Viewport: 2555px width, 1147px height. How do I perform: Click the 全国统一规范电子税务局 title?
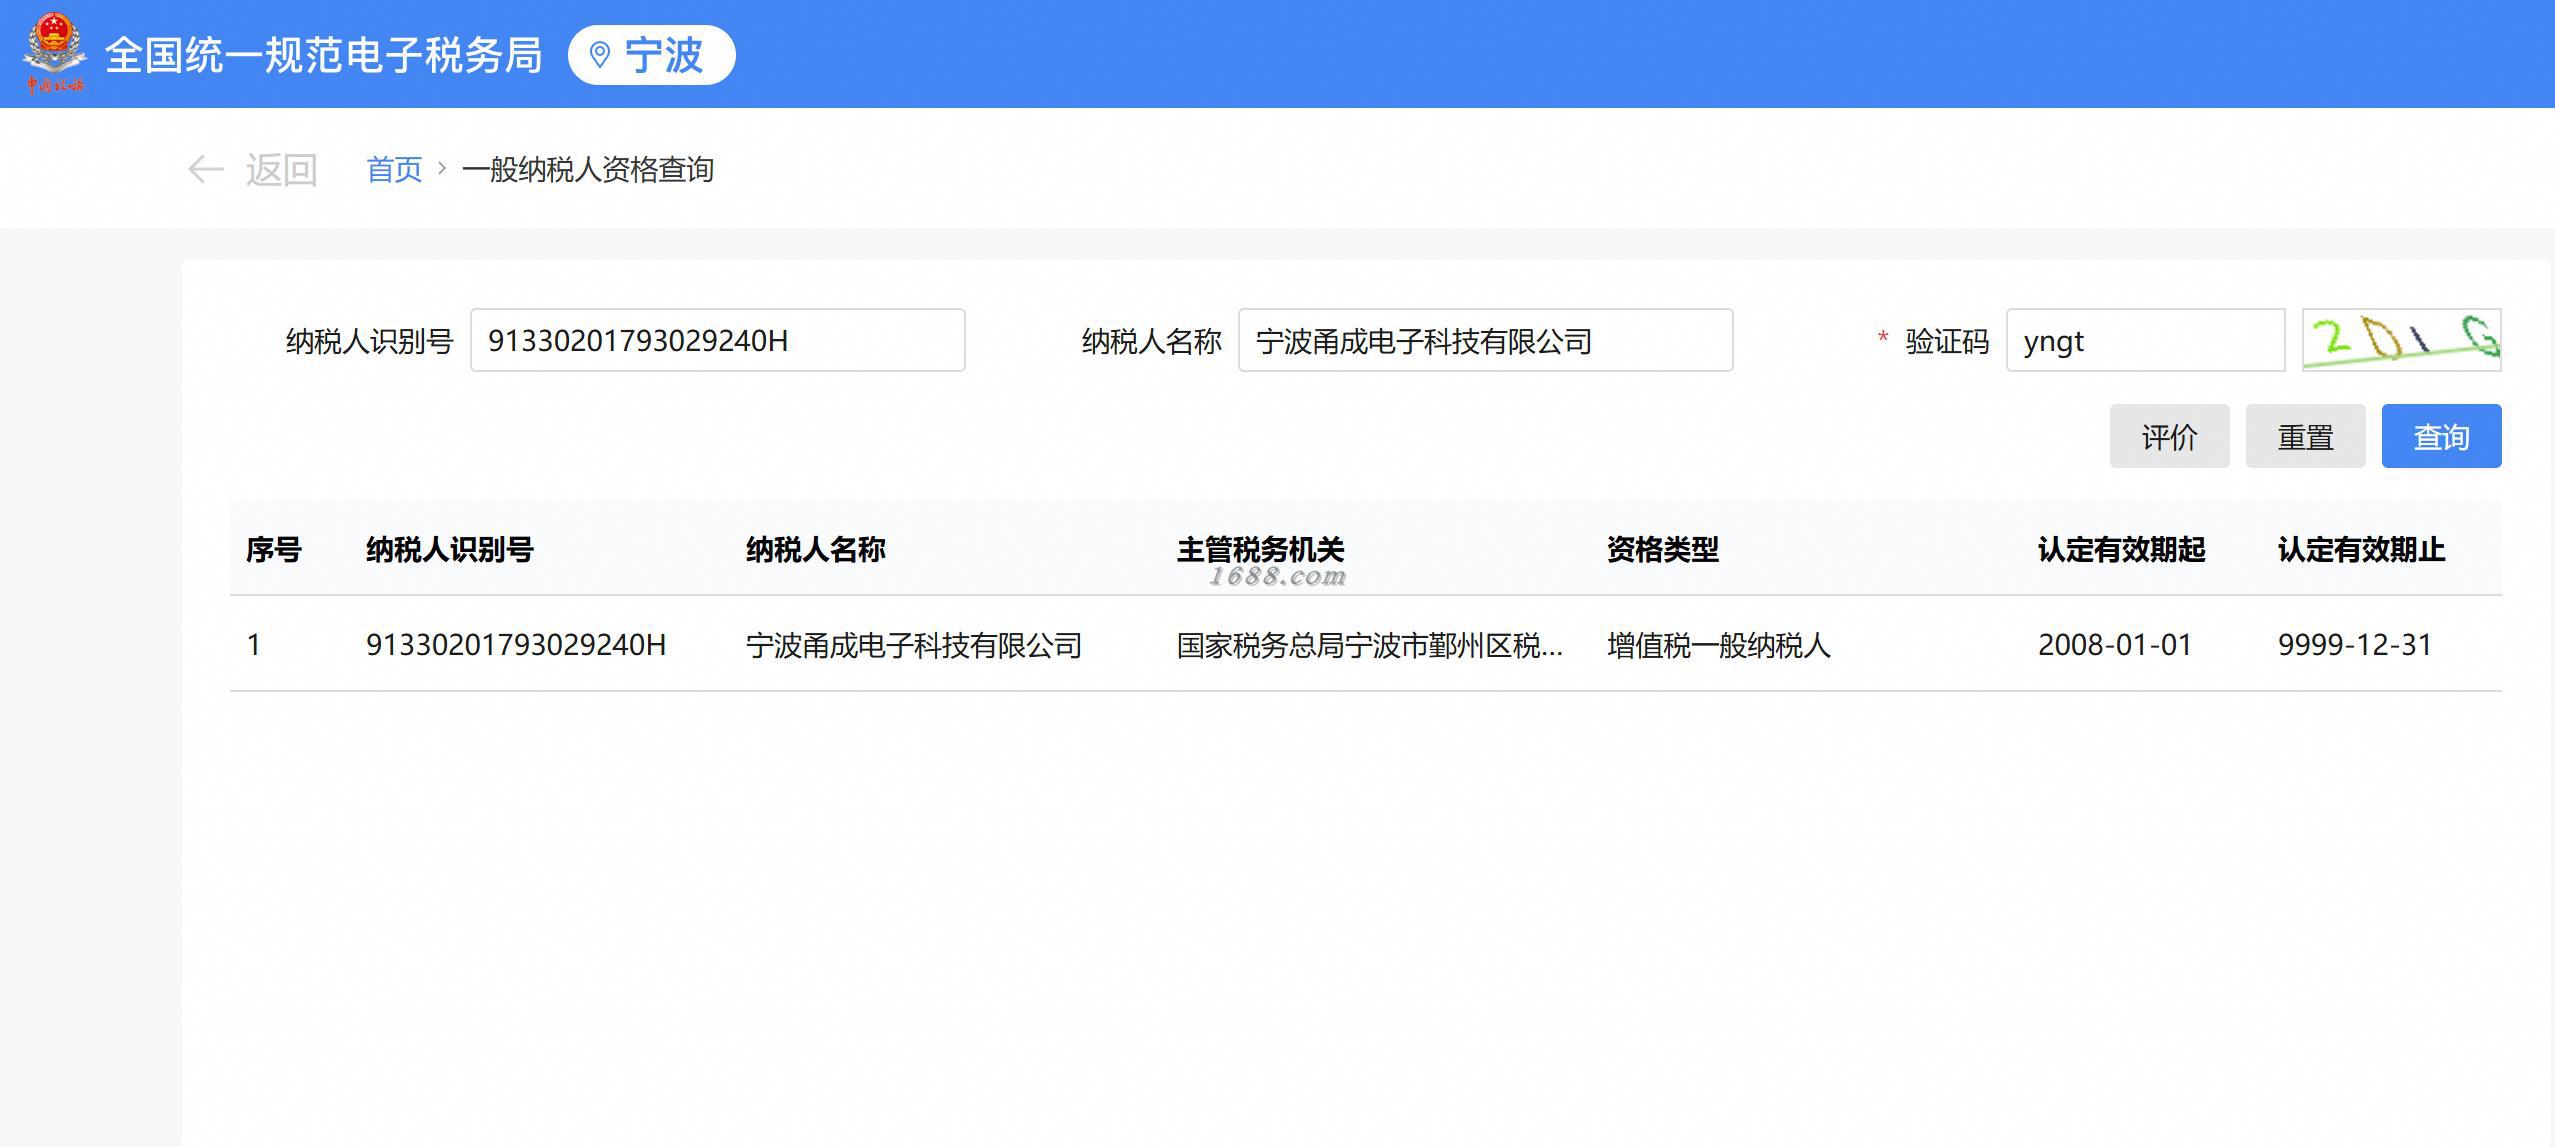[x=323, y=55]
